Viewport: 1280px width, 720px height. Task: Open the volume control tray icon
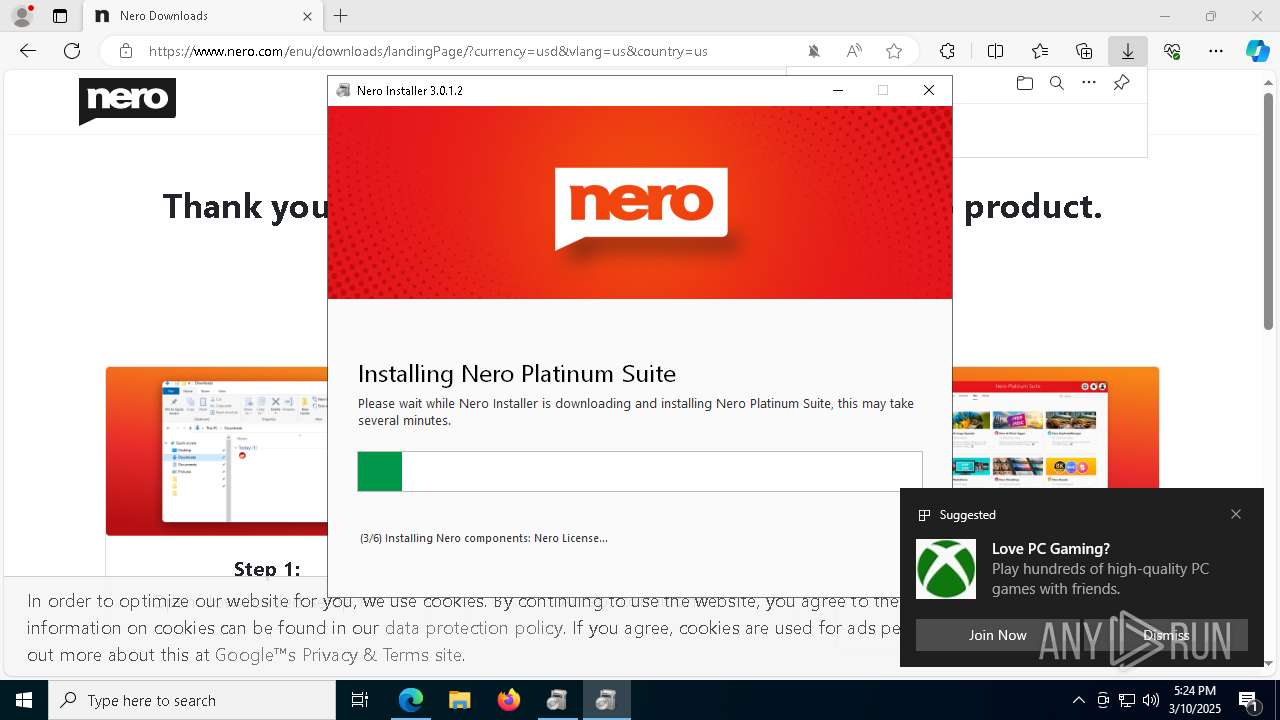[1151, 700]
